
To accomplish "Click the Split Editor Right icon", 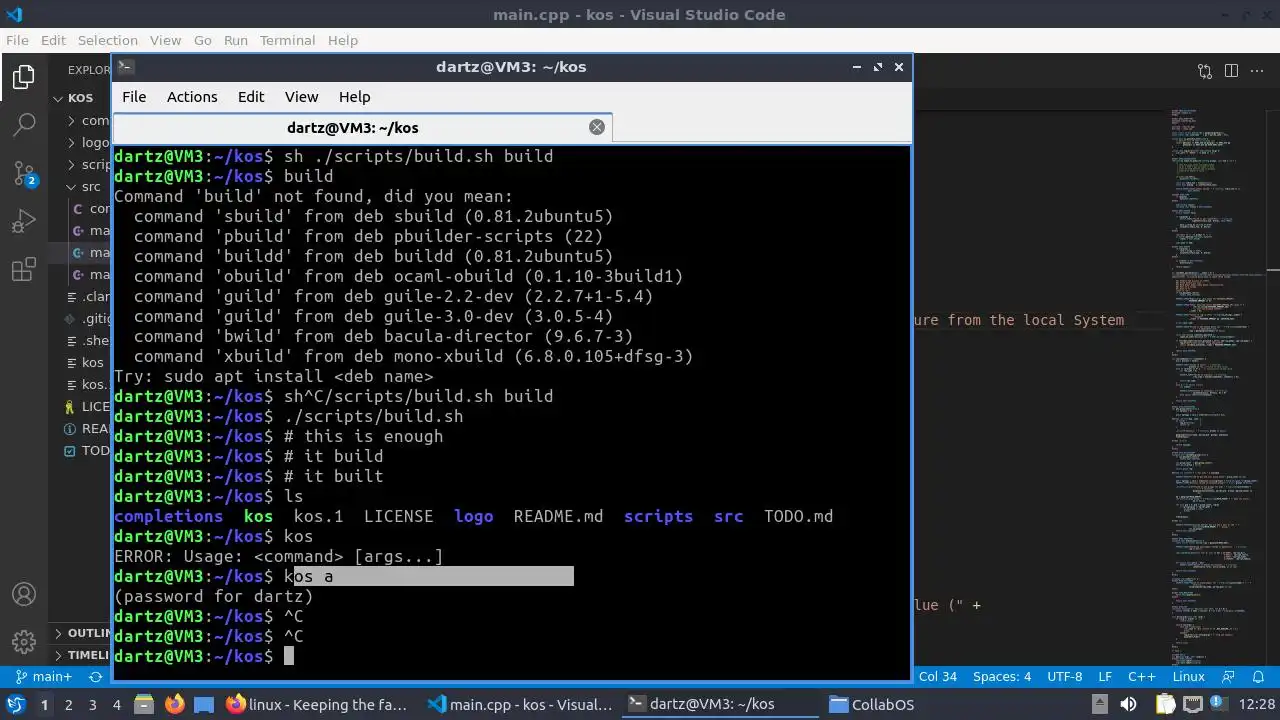I will point(1231,70).
